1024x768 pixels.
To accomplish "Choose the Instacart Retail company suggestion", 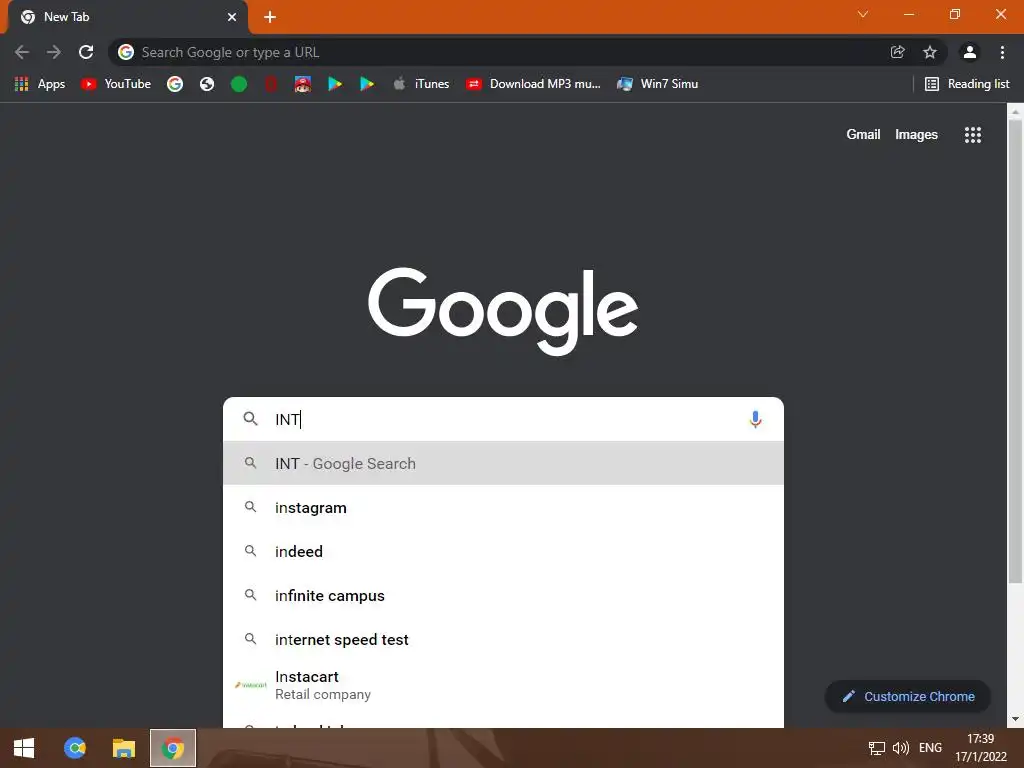I will coord(504,685).
